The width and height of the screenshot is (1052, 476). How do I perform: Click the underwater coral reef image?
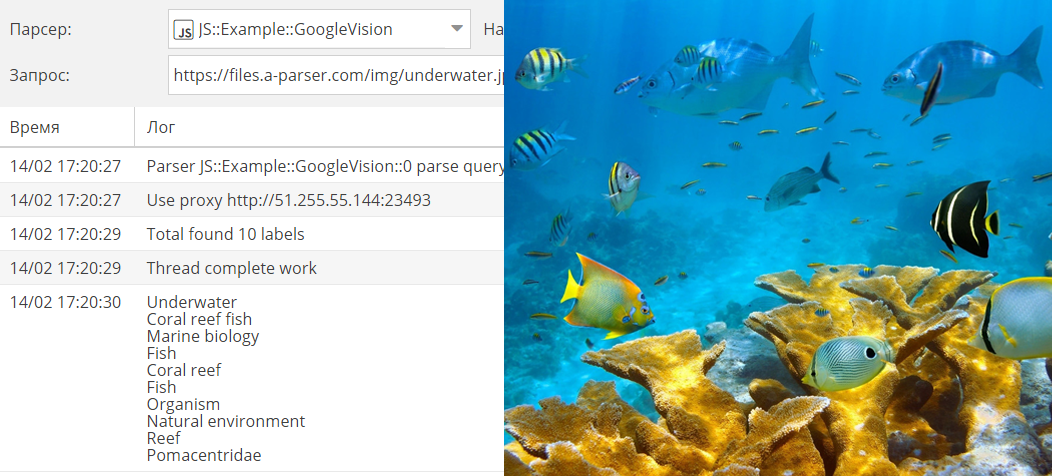tap(778, 238)
